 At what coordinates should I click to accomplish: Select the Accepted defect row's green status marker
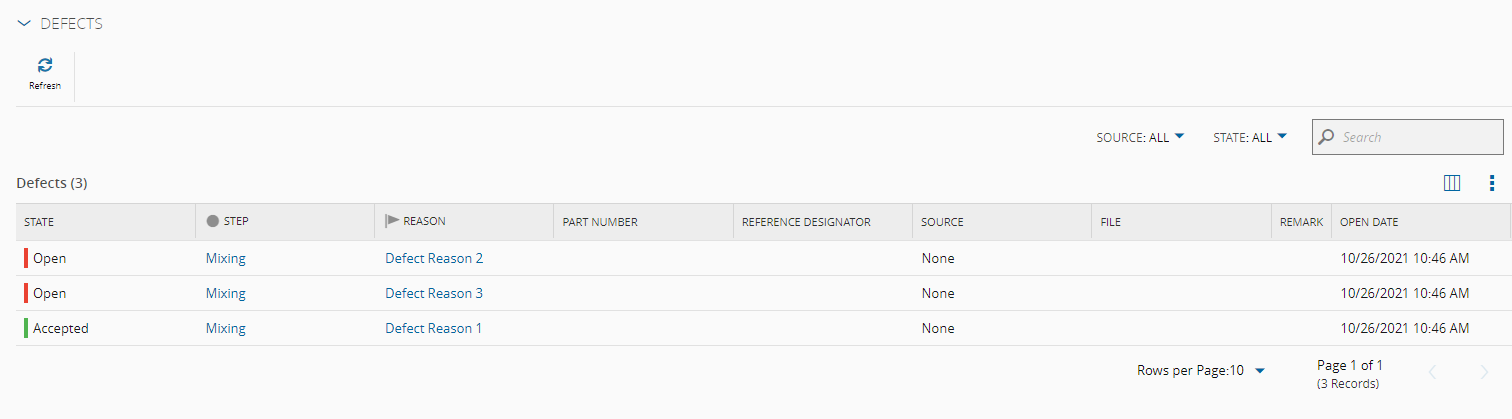pyautogui.click(x=26, y=328)
